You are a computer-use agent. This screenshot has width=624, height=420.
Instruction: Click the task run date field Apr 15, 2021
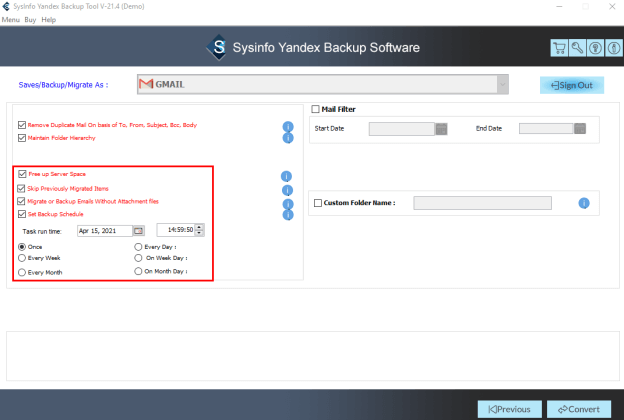105,231
